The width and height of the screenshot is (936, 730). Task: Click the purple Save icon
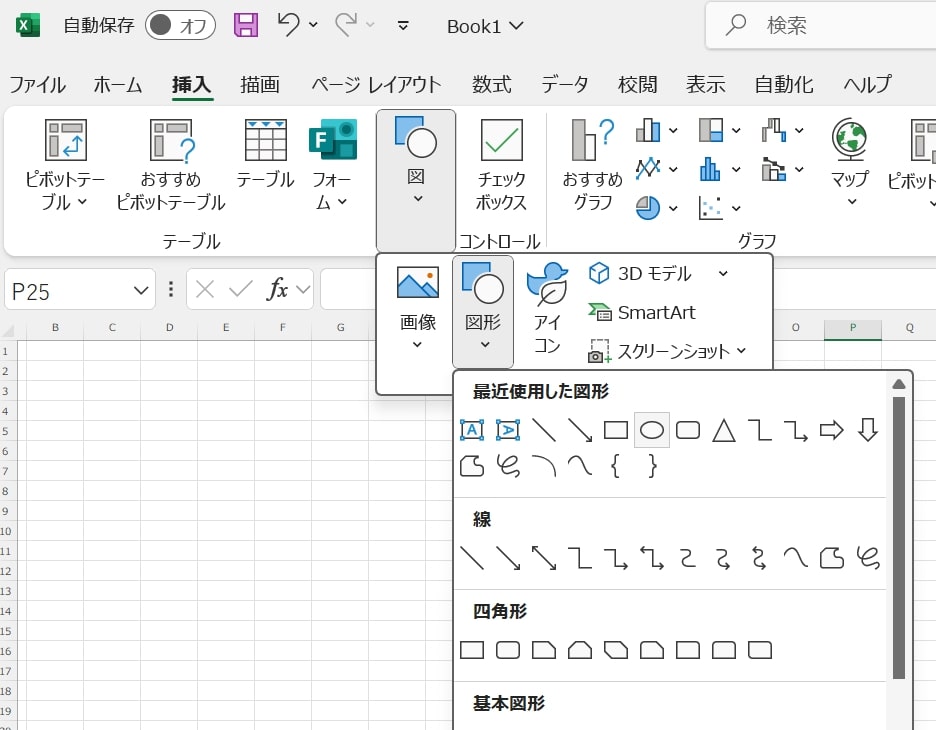[x=246, y=25]
